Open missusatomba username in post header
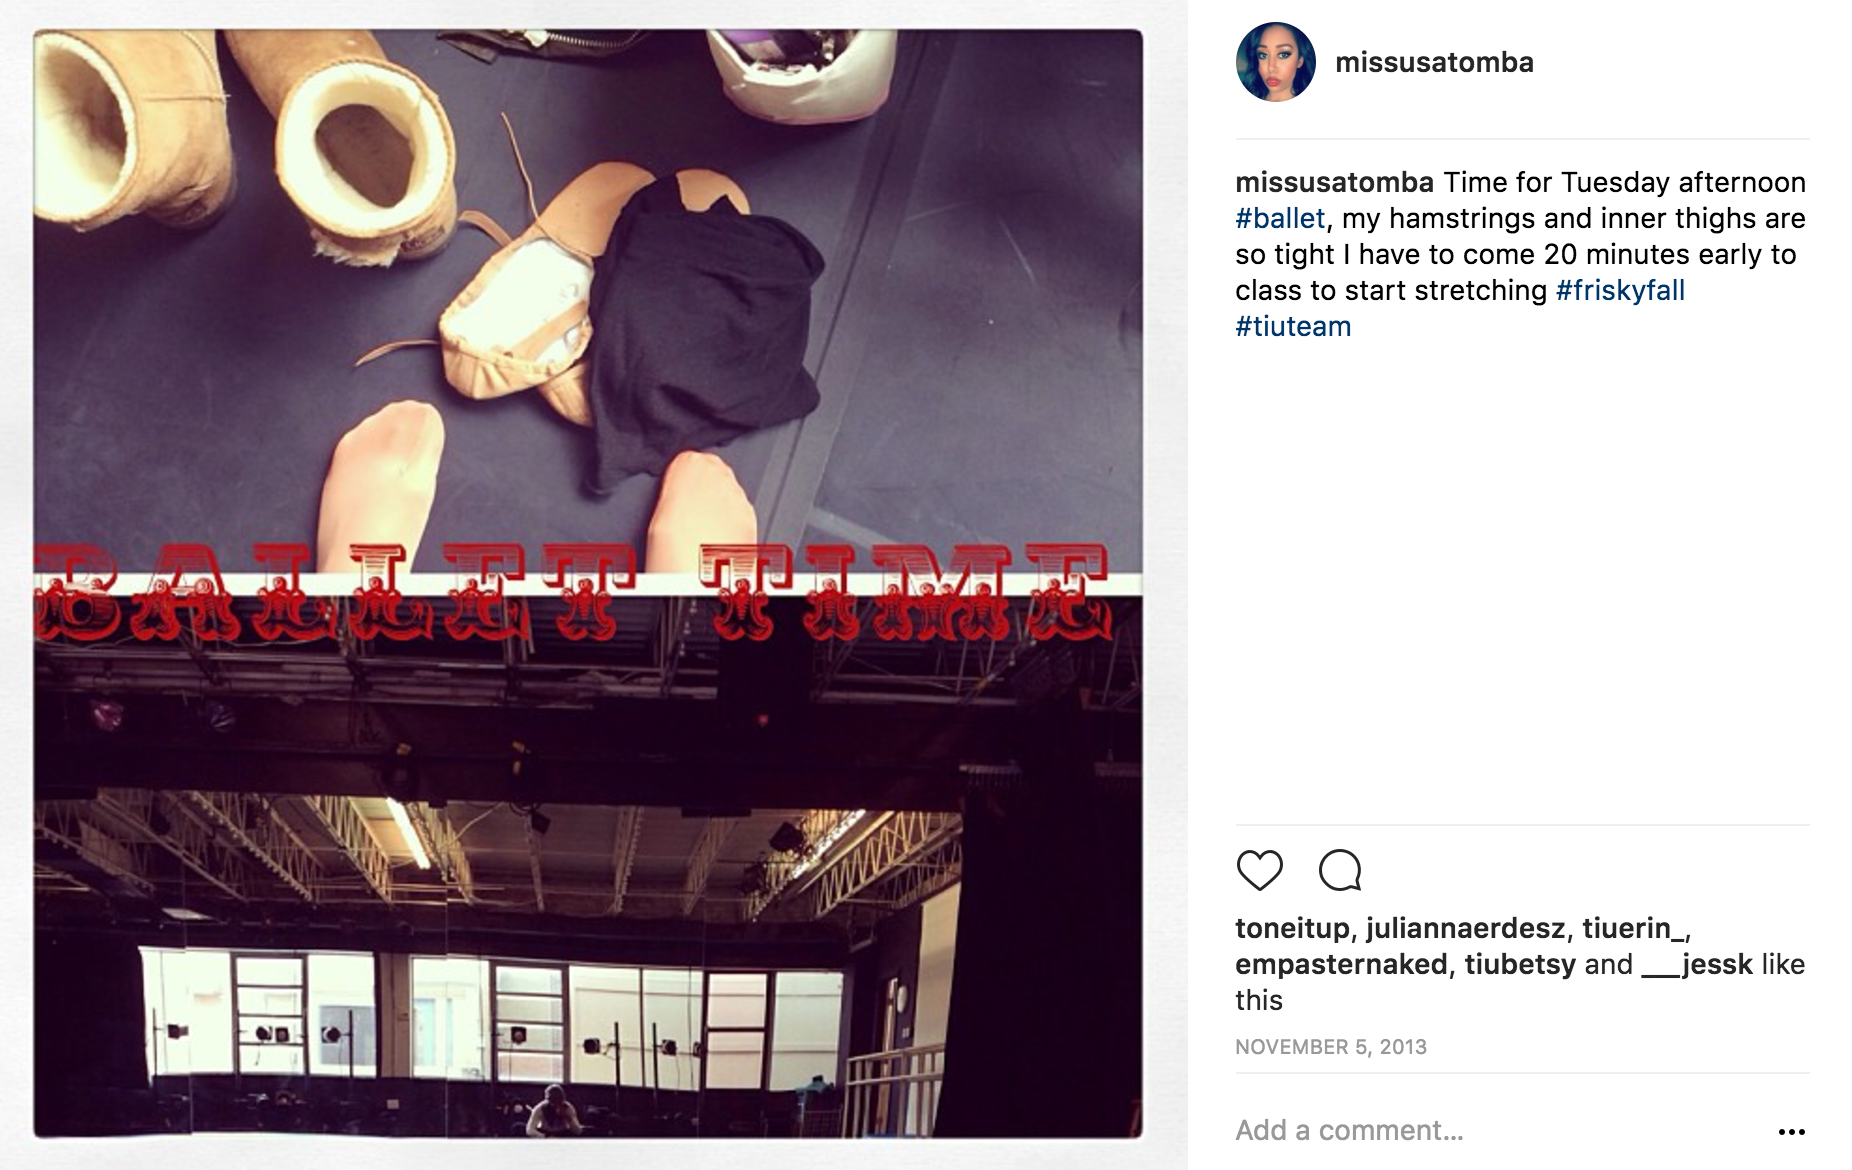 point(1434,62)
